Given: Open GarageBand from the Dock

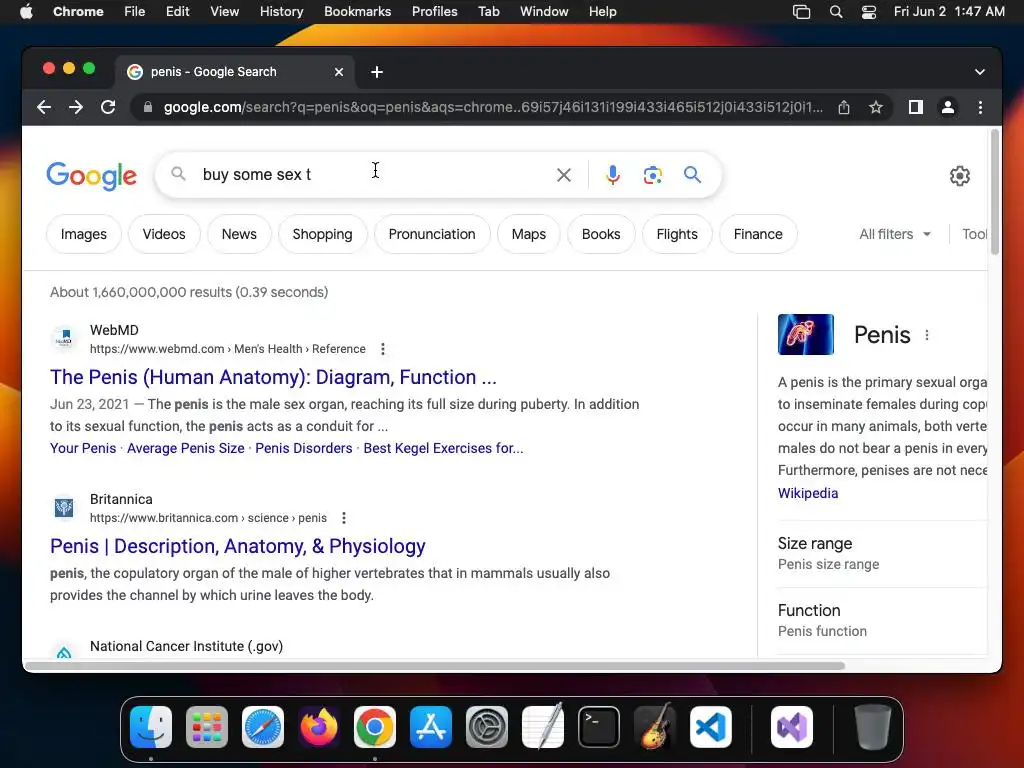Looking at the screenshot, I should (655, 727).
